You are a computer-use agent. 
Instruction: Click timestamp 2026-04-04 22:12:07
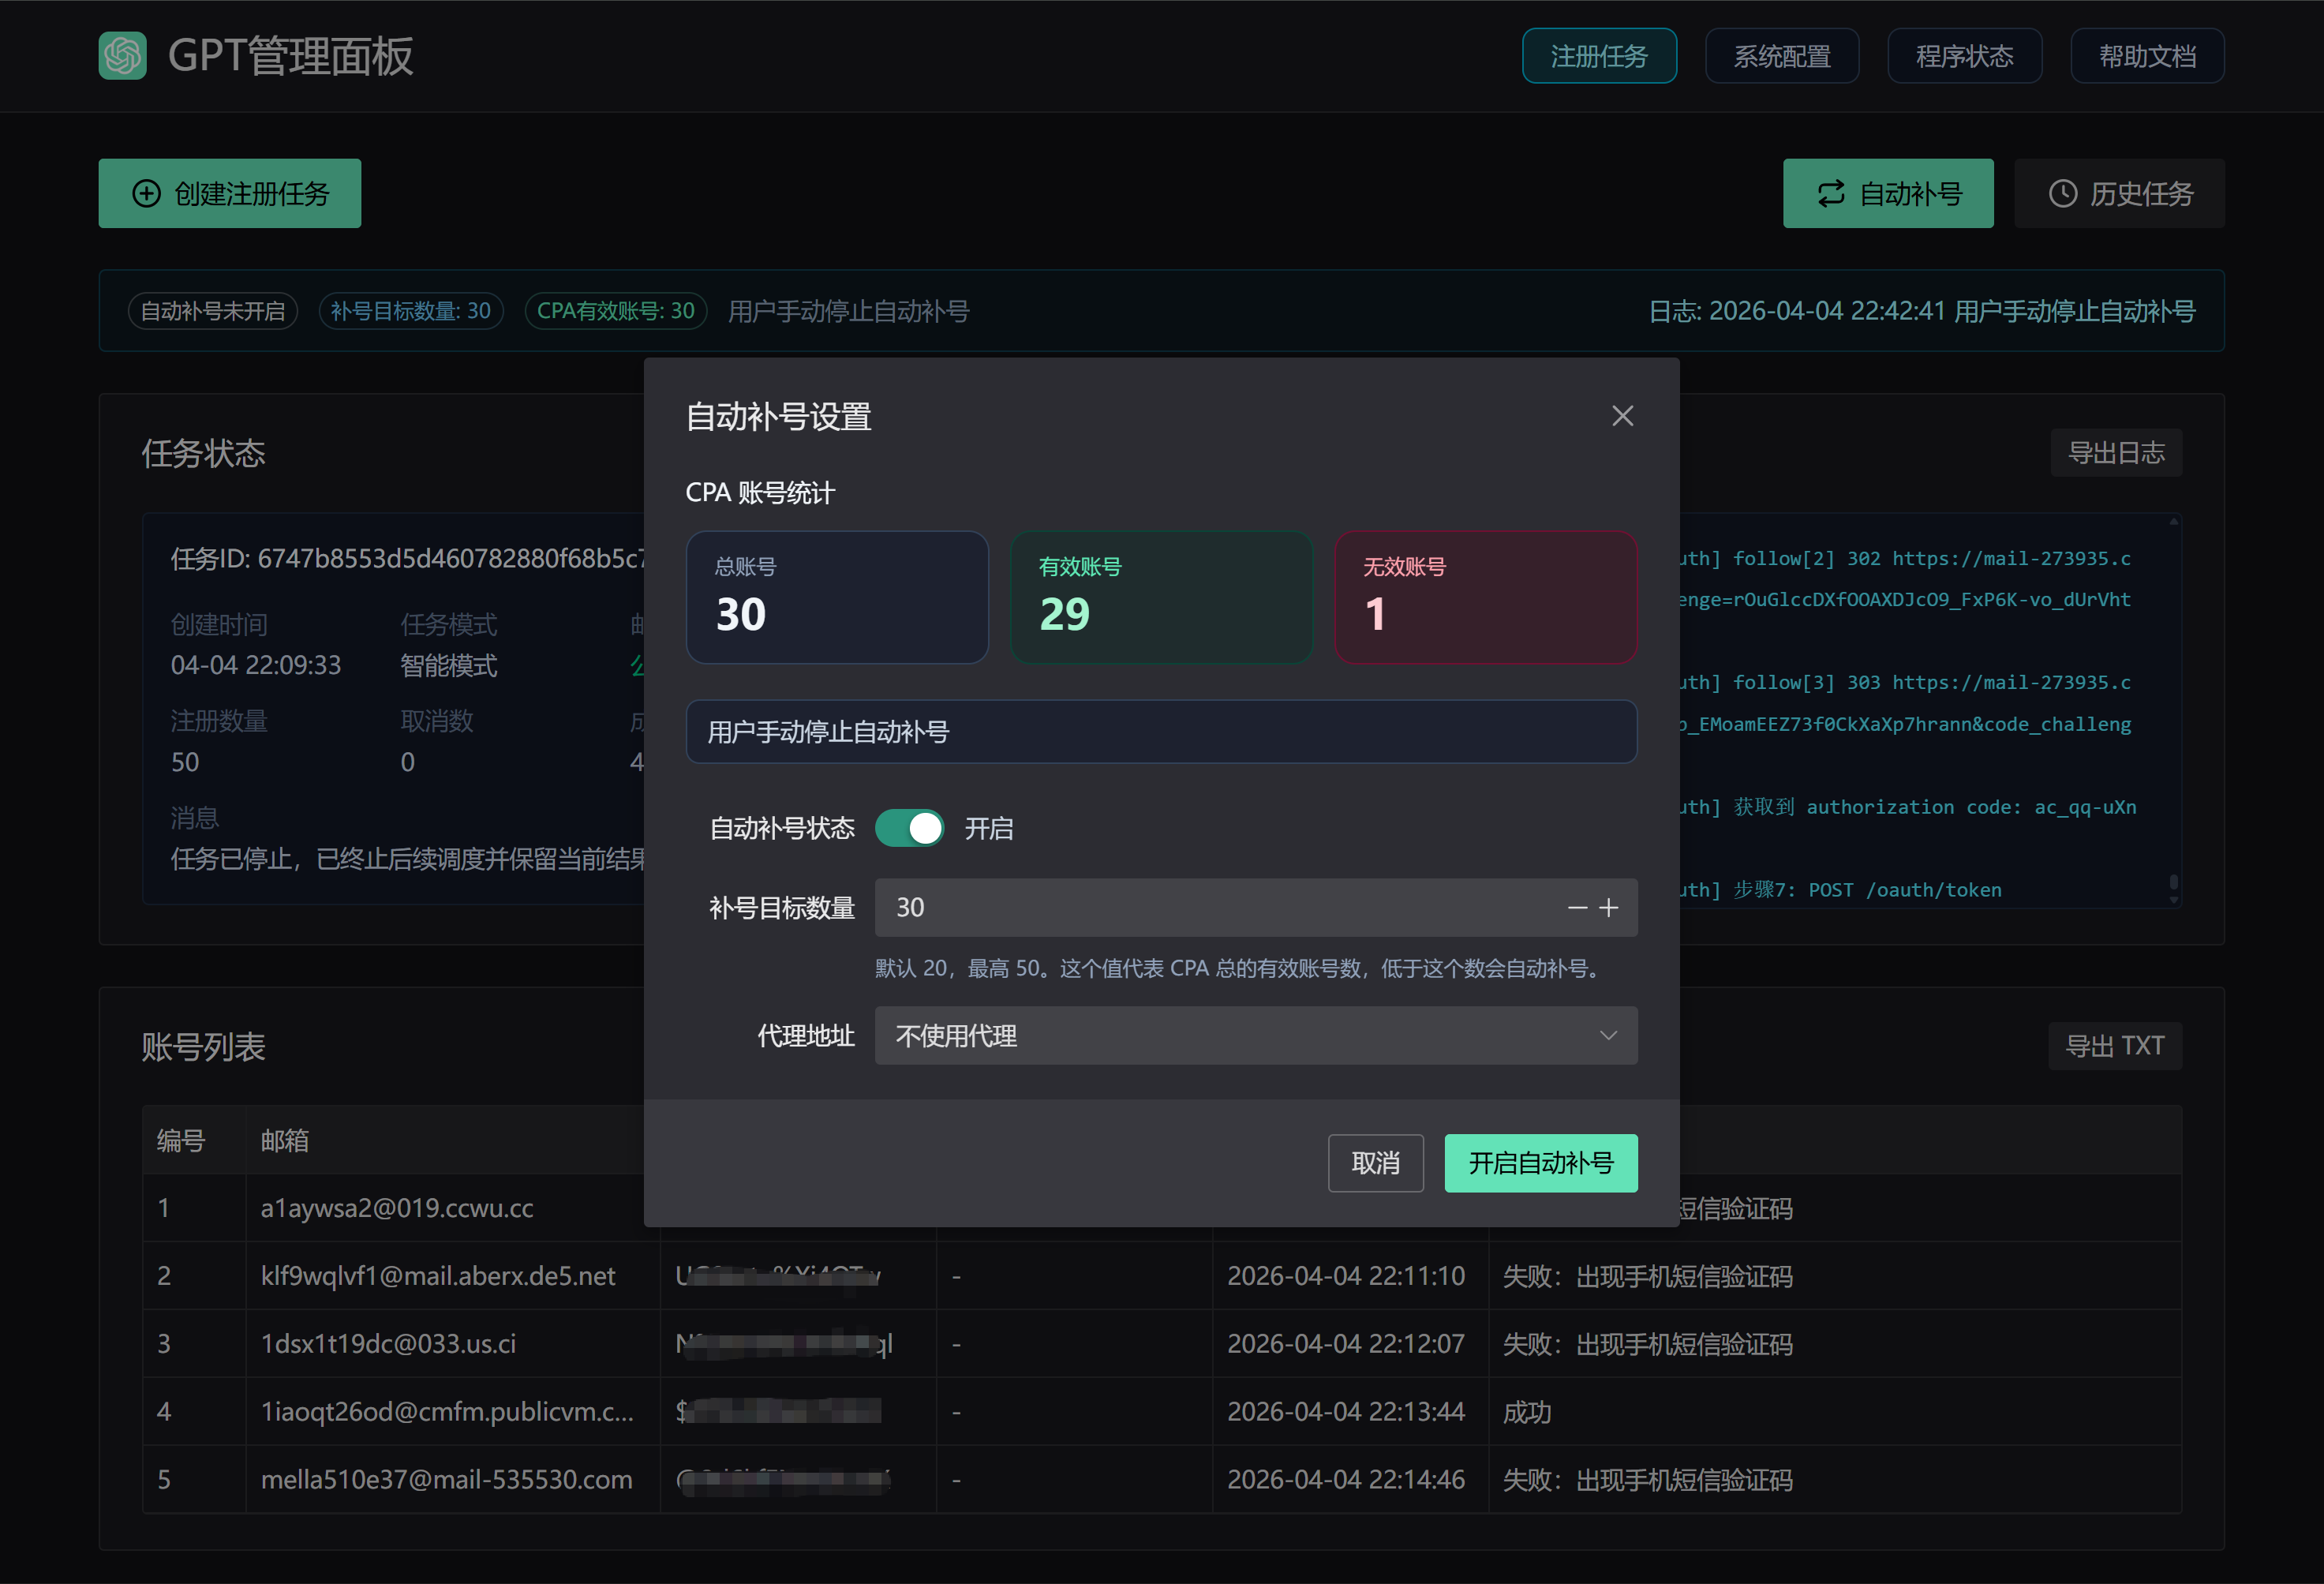[x=1346, y=1344]
